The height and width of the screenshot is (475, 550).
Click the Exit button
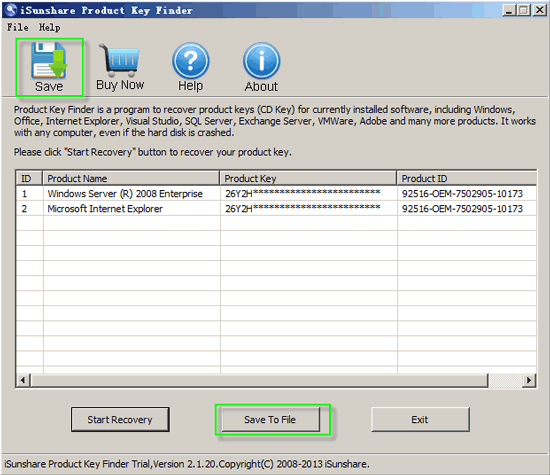(420, 419)
